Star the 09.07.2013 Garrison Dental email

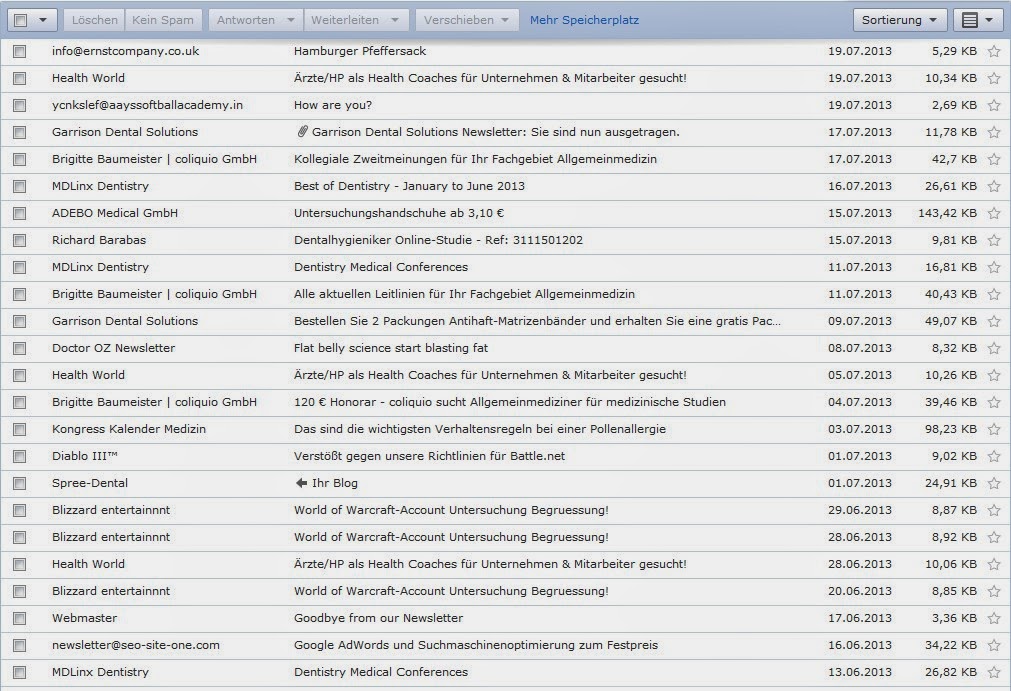point(994,321)
